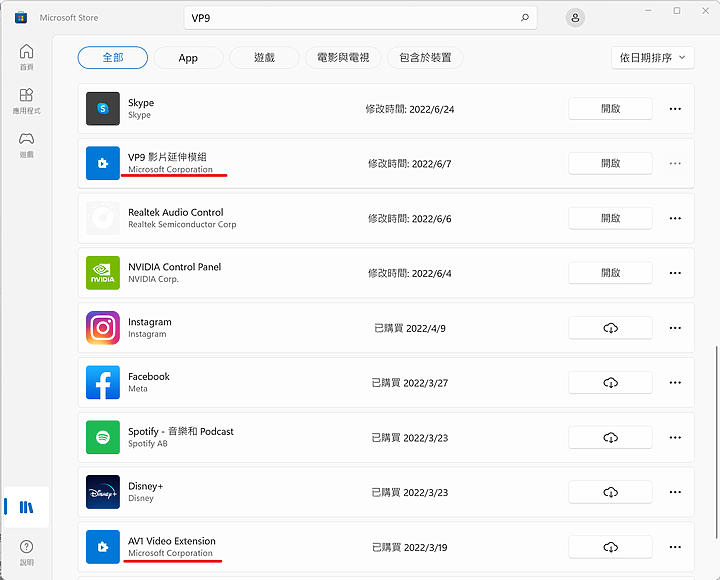
Task: Download Disney+ via cloud icon
Action: click(610, 492)
